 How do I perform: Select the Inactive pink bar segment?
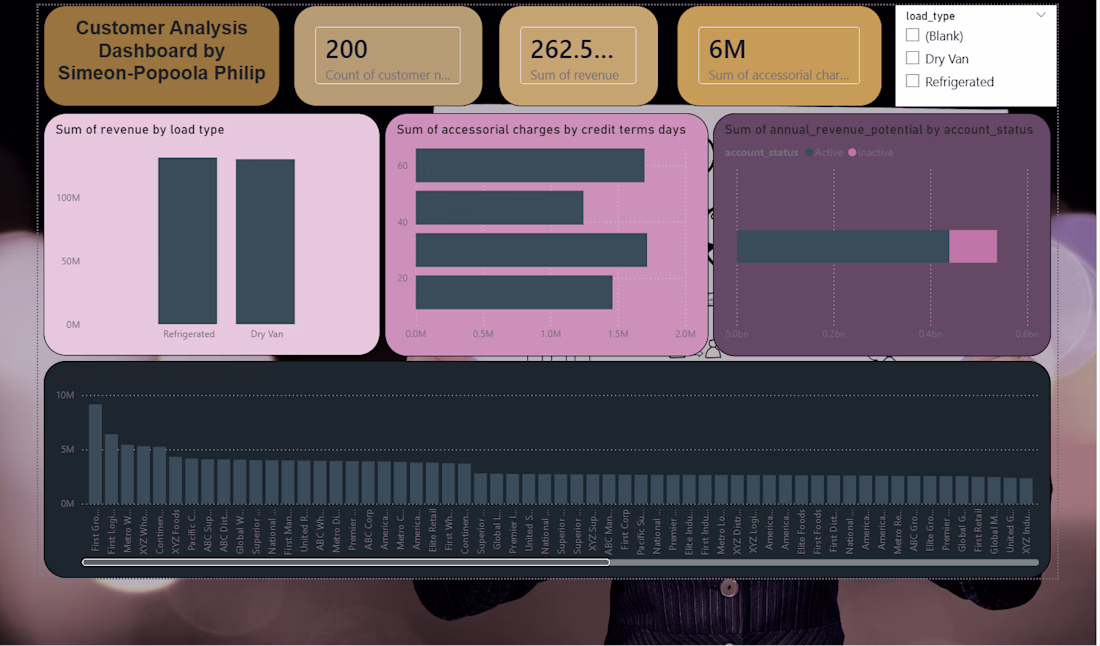[x=973, y=246]
